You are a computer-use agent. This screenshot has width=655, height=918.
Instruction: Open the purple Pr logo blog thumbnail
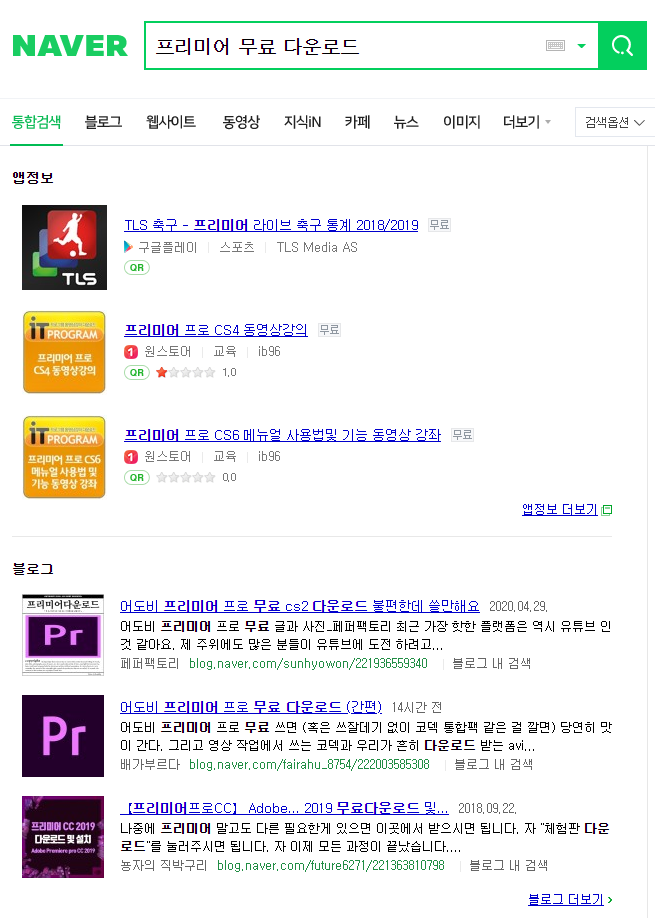[63, 736]
